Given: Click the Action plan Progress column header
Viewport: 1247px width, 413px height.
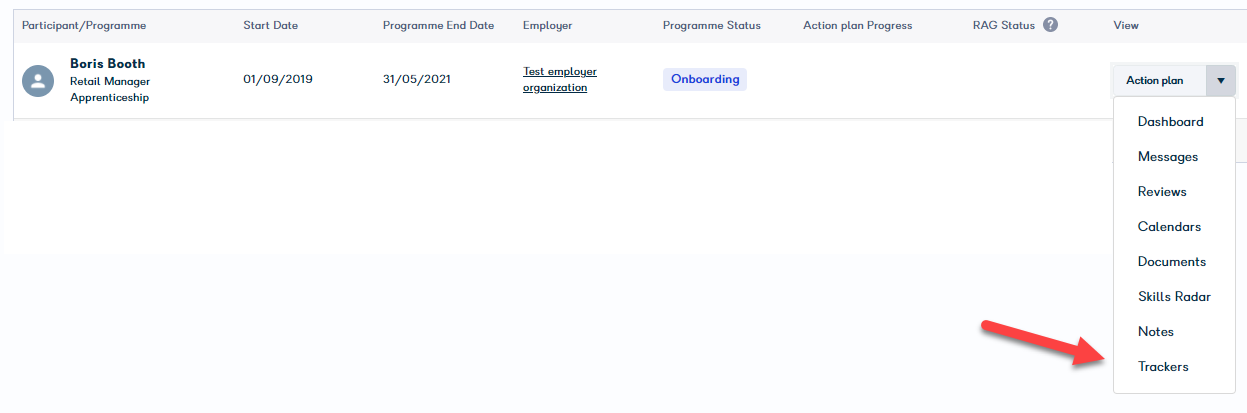Looking at the screenshot, I should tap(857, 26).
